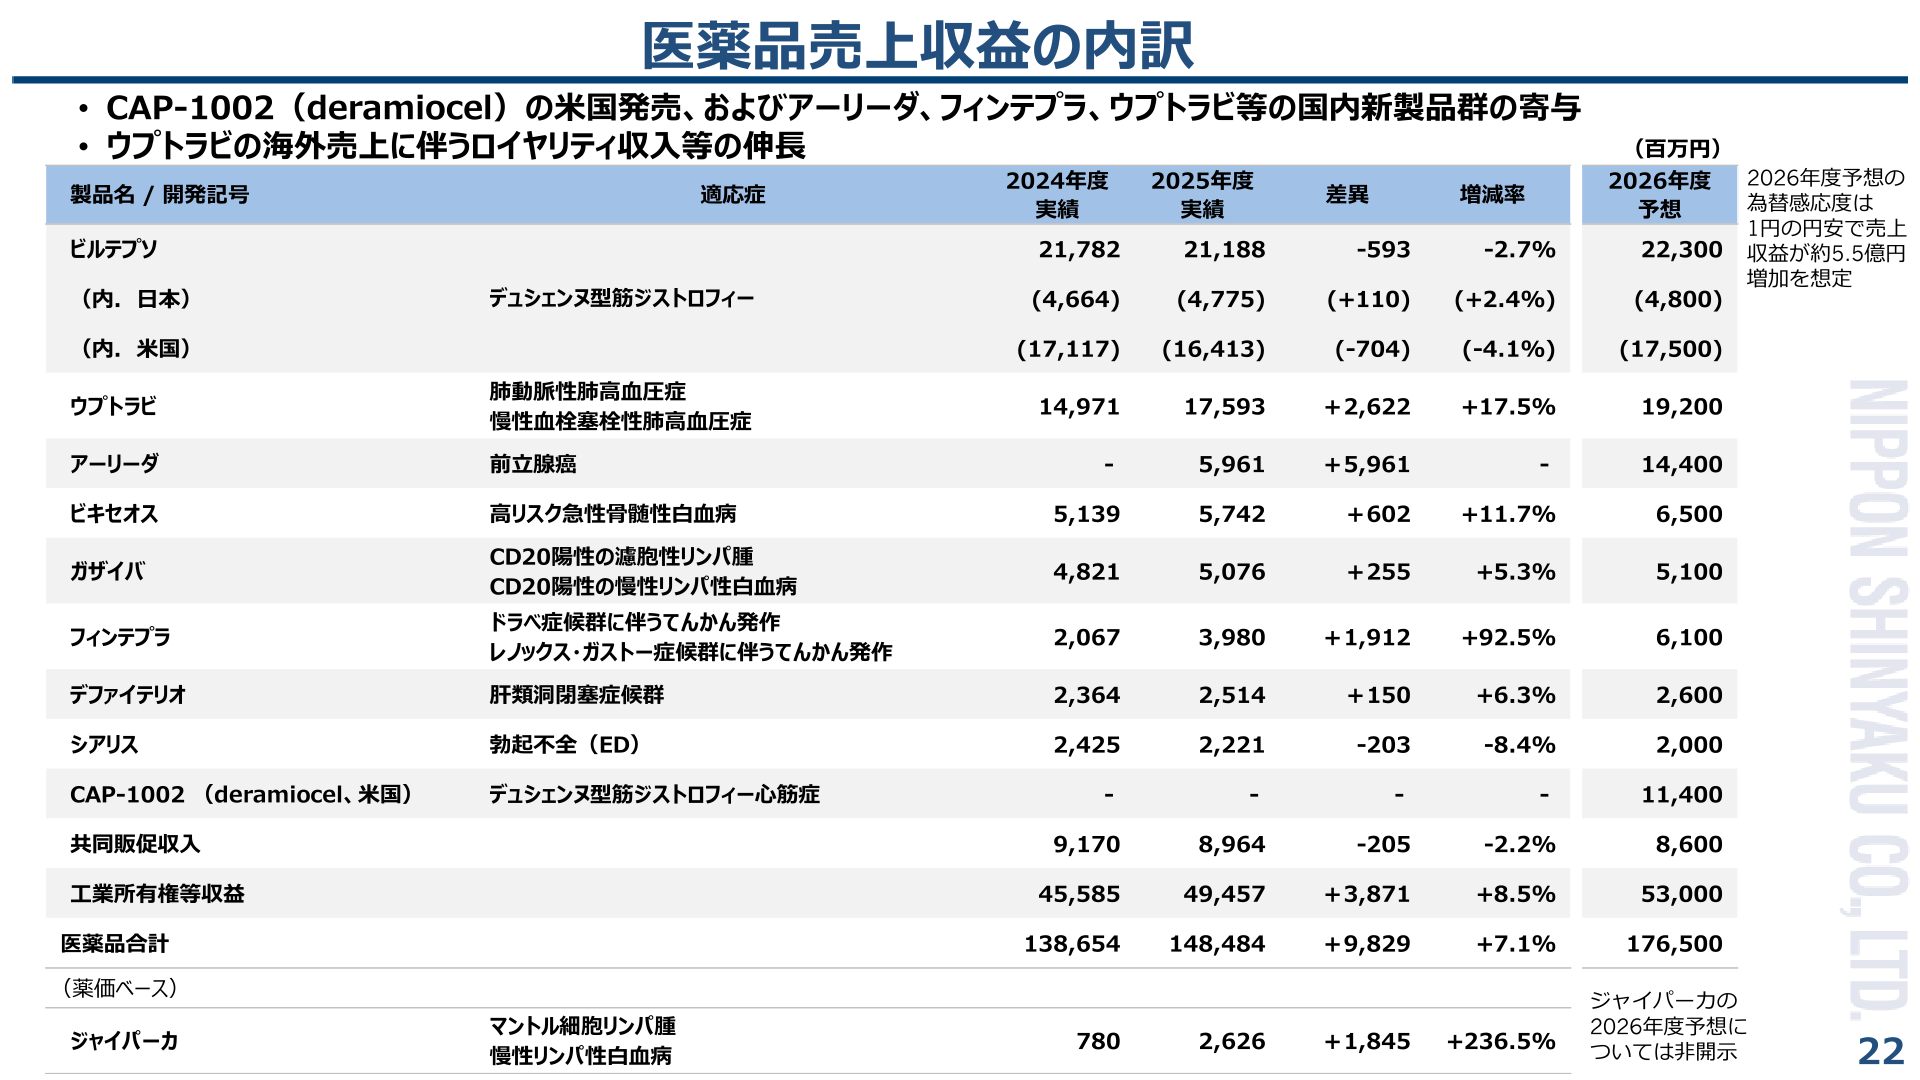Click シアリス's growth rate -8.4%
Screen dimensions: 1920x1080
coord(1519,746)
